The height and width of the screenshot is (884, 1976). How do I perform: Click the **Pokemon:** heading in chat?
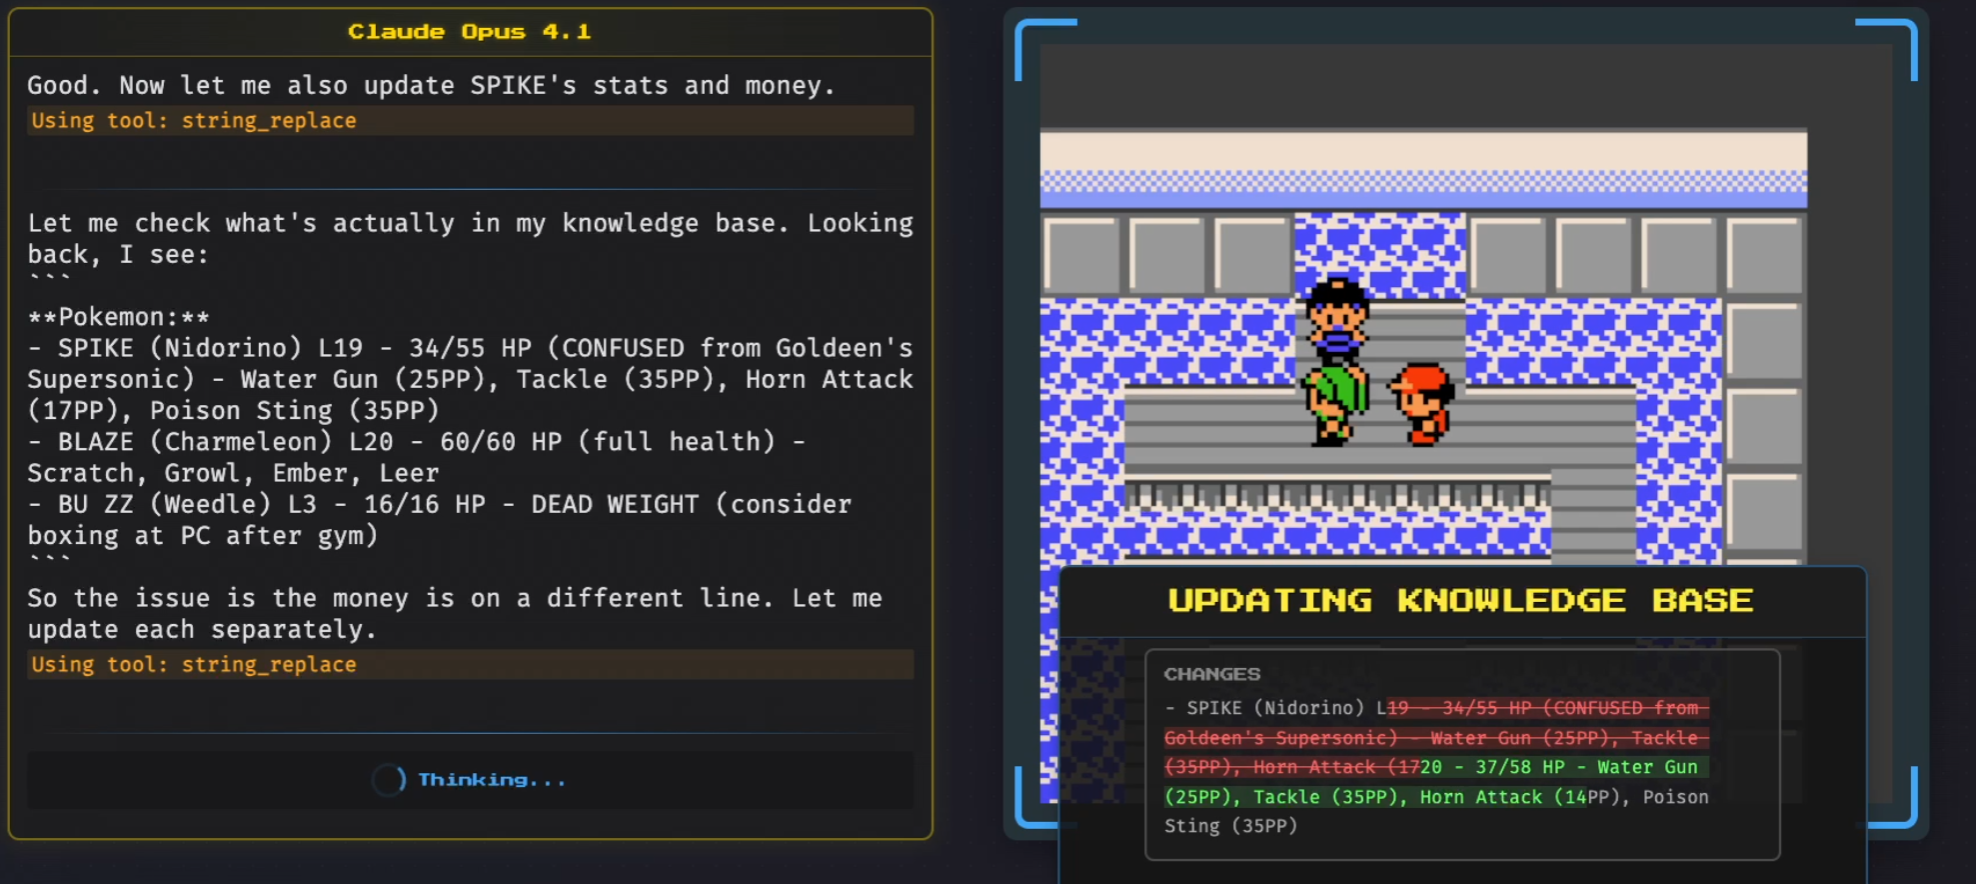click(119, 317)
